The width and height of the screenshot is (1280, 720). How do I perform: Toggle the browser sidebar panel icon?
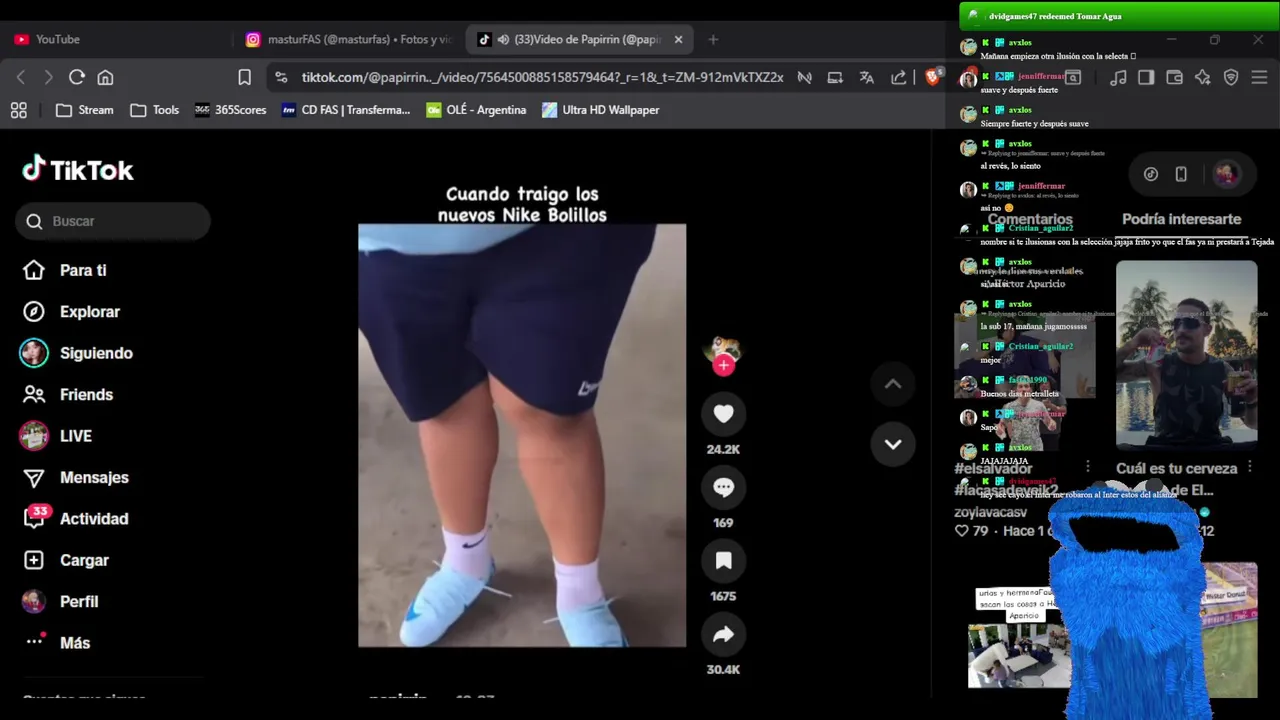click(x=1146, y=77)
